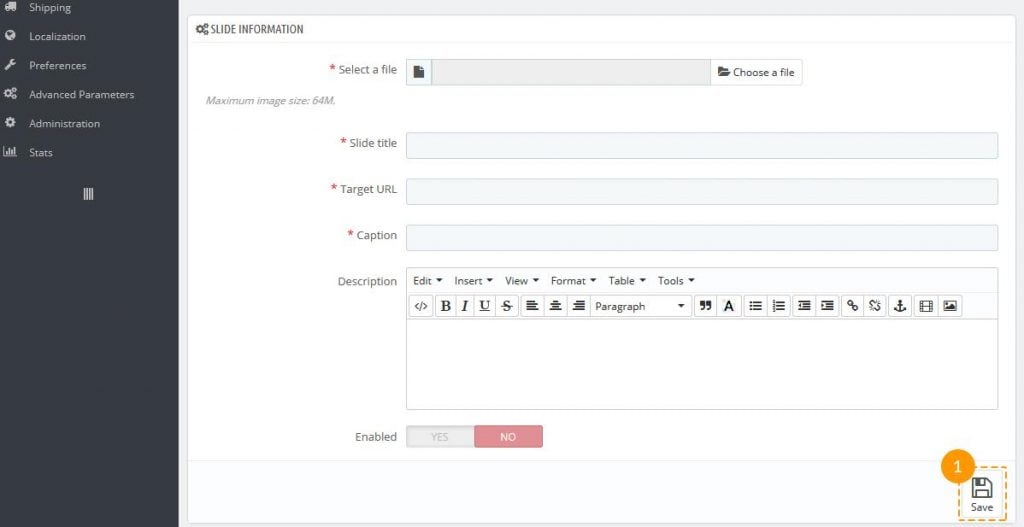Apply italic formatting in description
This screenshot has height=527, width=1024.
point(465,306)
